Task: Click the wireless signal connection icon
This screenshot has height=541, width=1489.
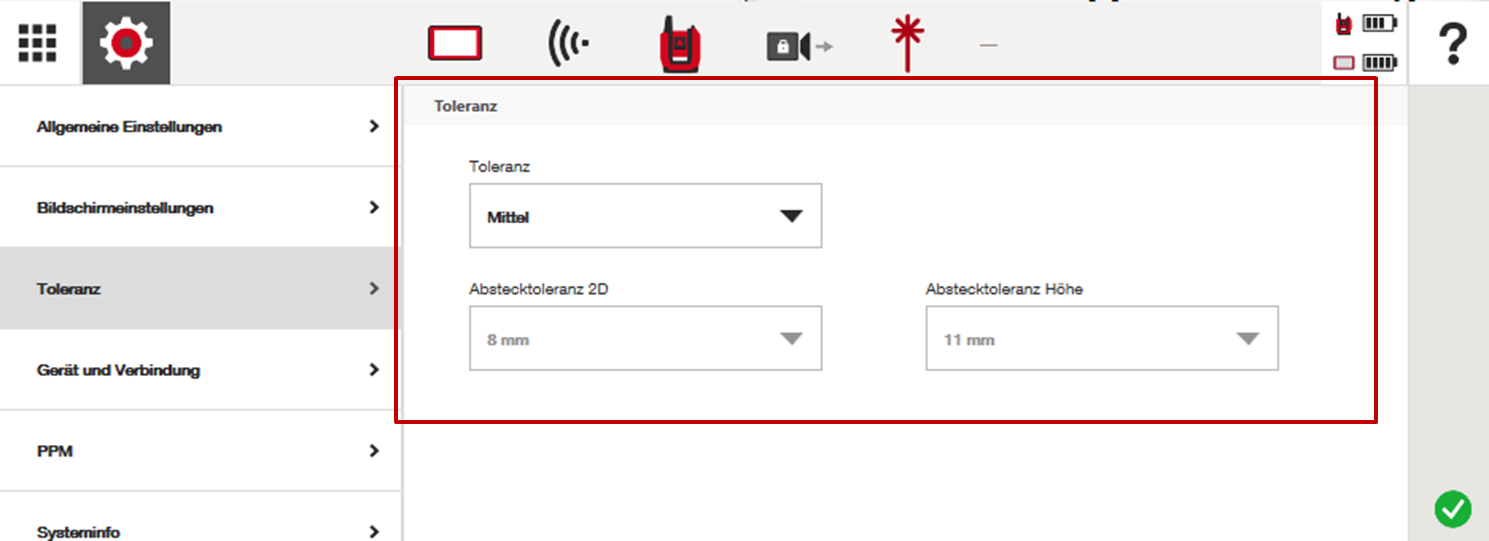Action: [568, 44]
